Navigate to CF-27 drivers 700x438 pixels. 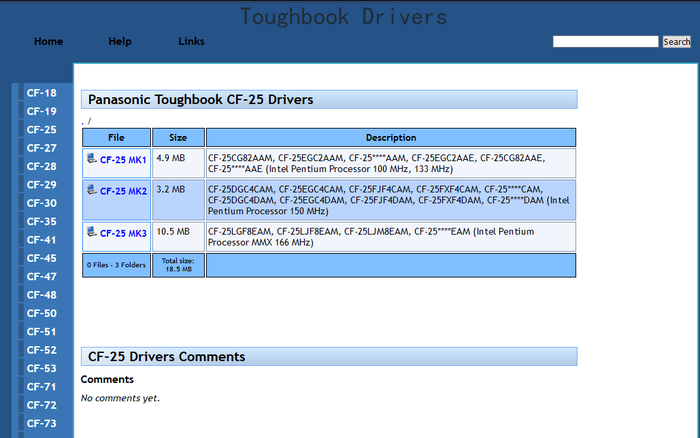point(42,148)
